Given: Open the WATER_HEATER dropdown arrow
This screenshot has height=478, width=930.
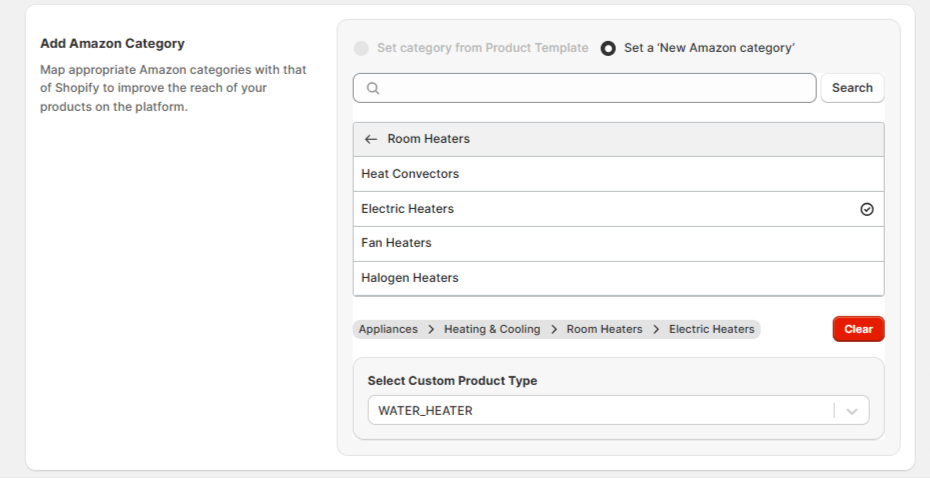Looking at the screenshot, I should click(852, 411).
